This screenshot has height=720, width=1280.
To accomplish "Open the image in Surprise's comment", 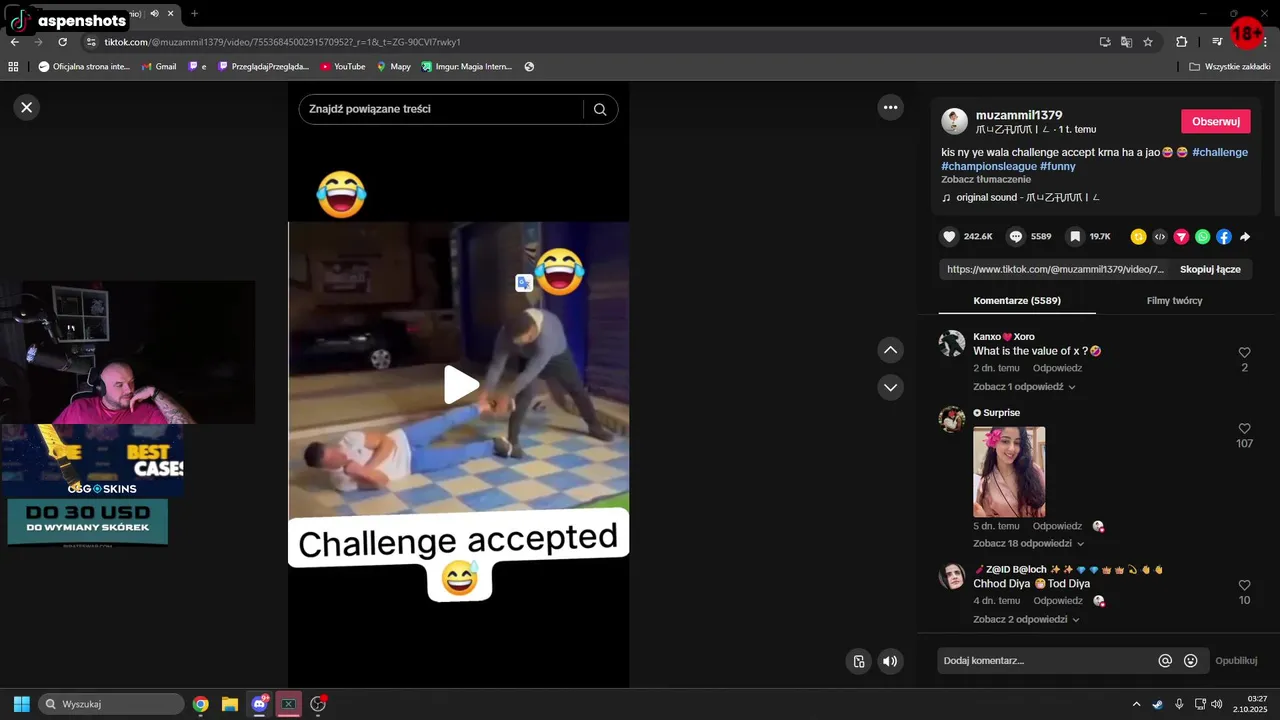I will 1009,472.
